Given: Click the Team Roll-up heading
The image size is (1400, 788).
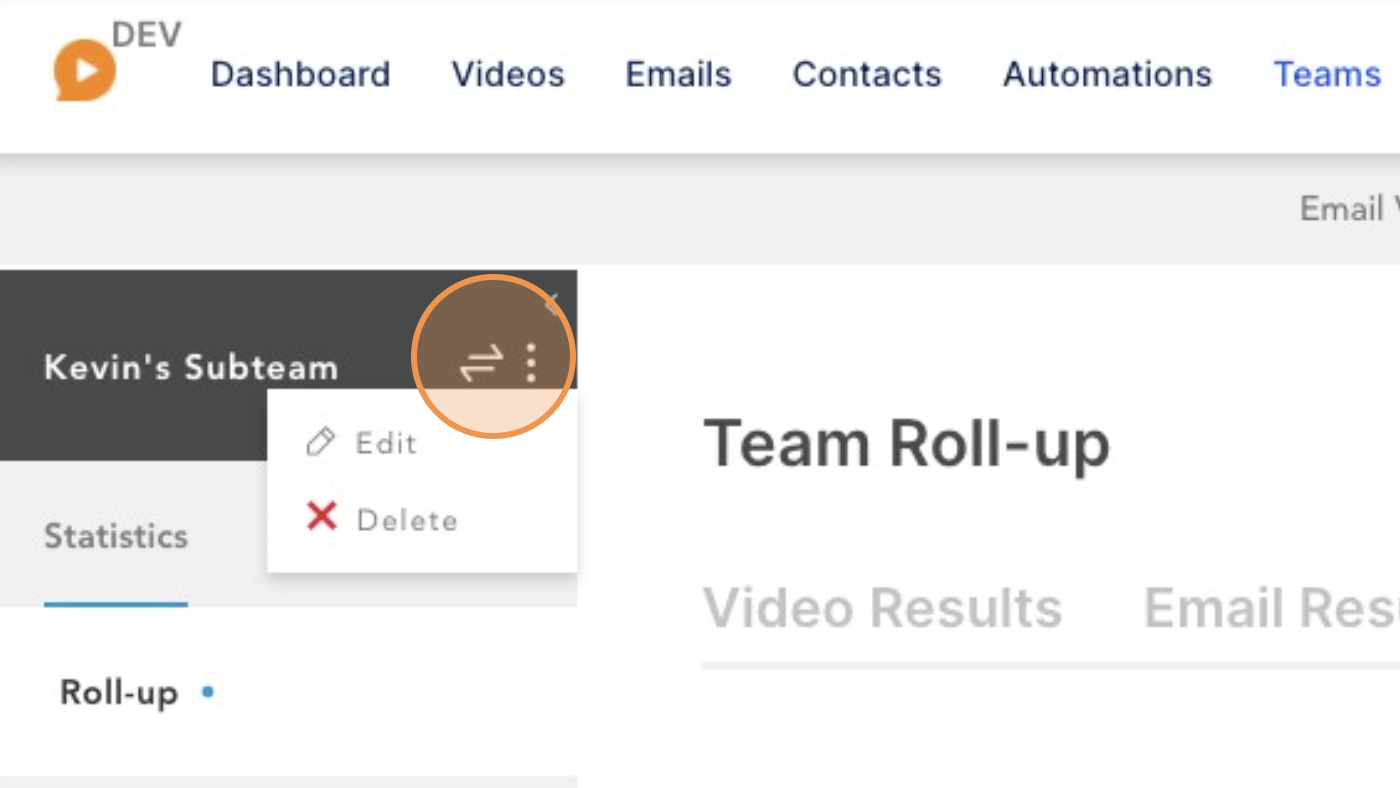Looking at the screenshot, I should click(x=907, y=443).
